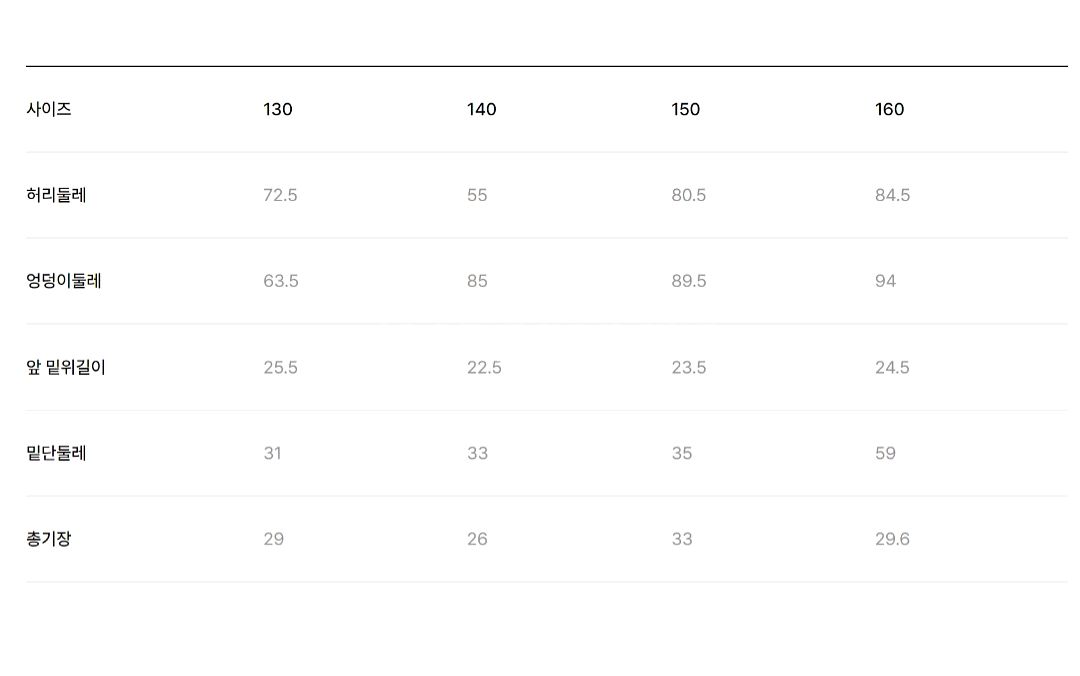The width and height of the screenshot is (1080, 676).
Task: Select the 29.6 total length value
Action: click(x=892, y=539)
